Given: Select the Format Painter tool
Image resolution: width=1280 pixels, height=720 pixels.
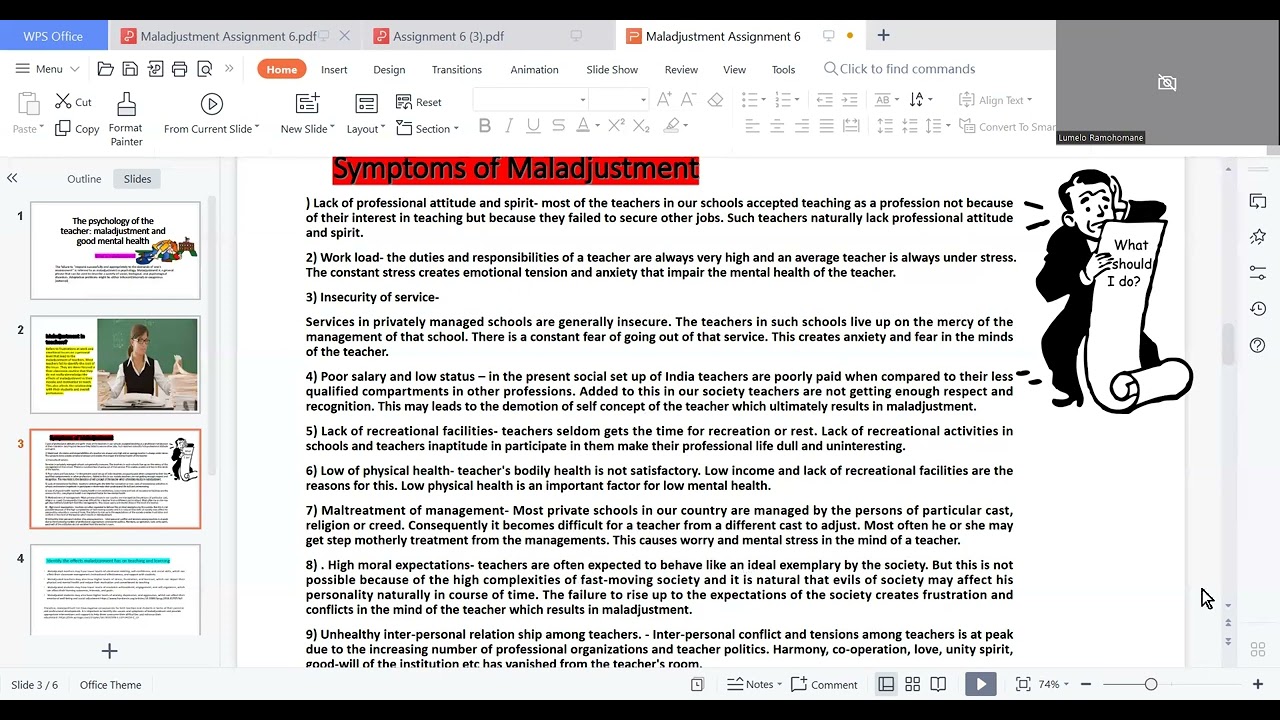Looking at the screenshot, I should pos(126,119).
